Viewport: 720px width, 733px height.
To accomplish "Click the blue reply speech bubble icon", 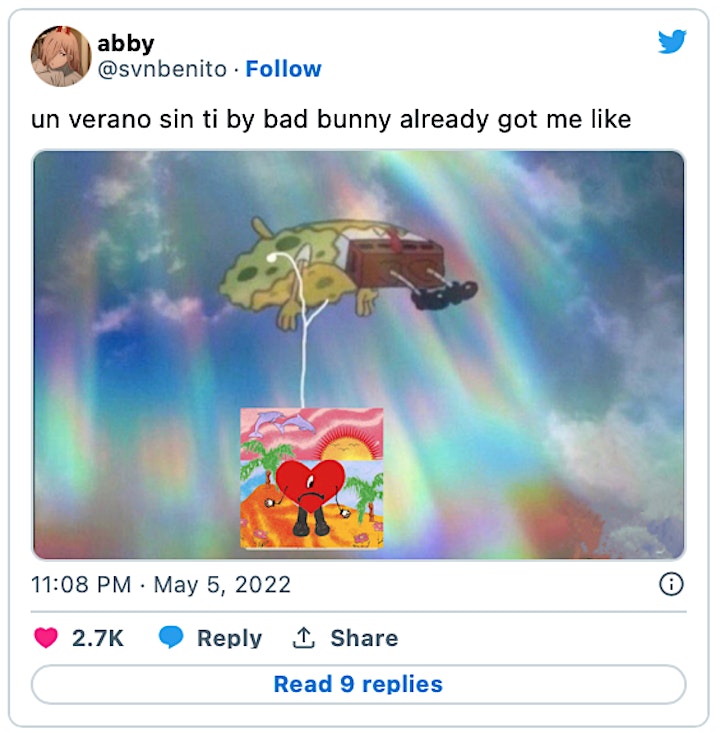I will (171, 637).
